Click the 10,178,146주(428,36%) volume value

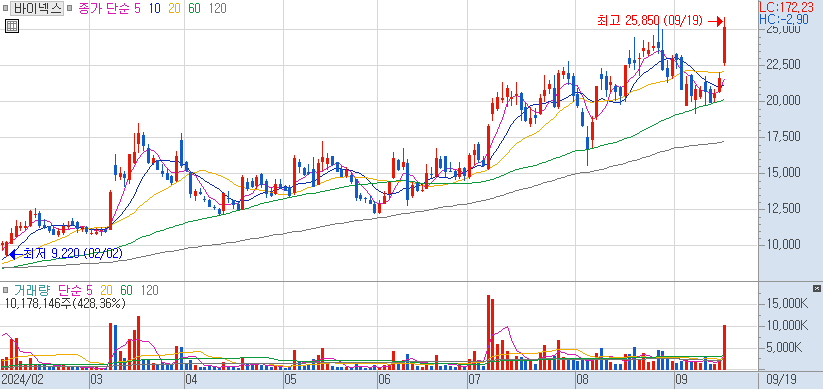click(65, 303)
